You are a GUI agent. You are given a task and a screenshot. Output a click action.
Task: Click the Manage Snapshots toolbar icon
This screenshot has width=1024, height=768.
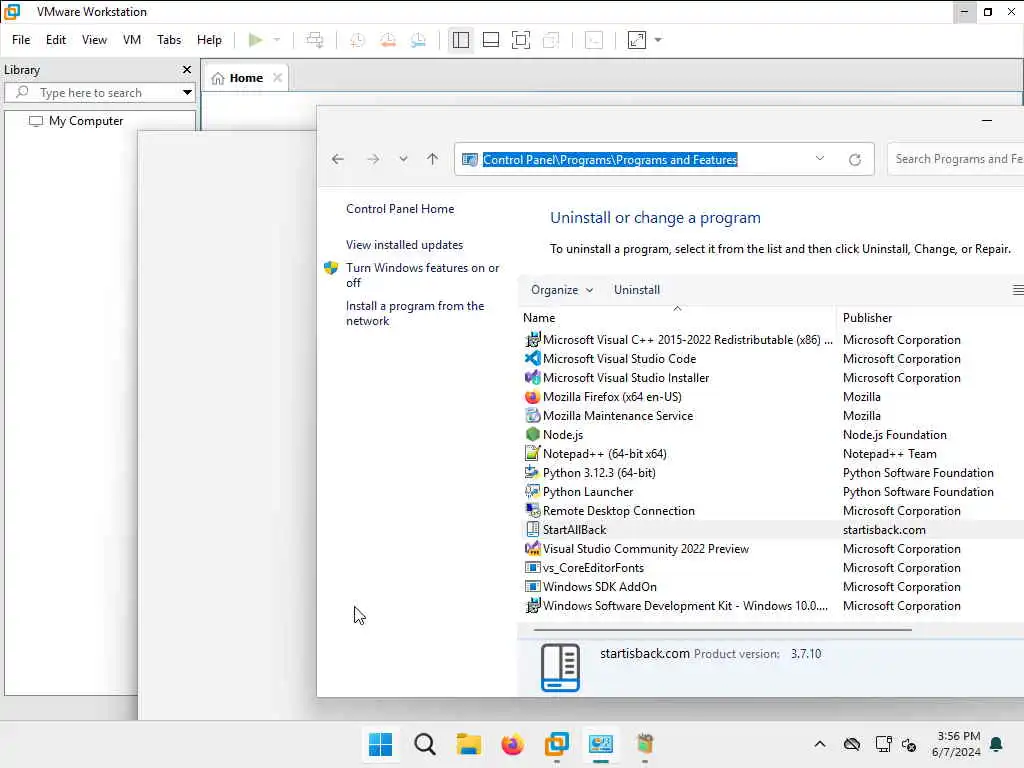419,40
